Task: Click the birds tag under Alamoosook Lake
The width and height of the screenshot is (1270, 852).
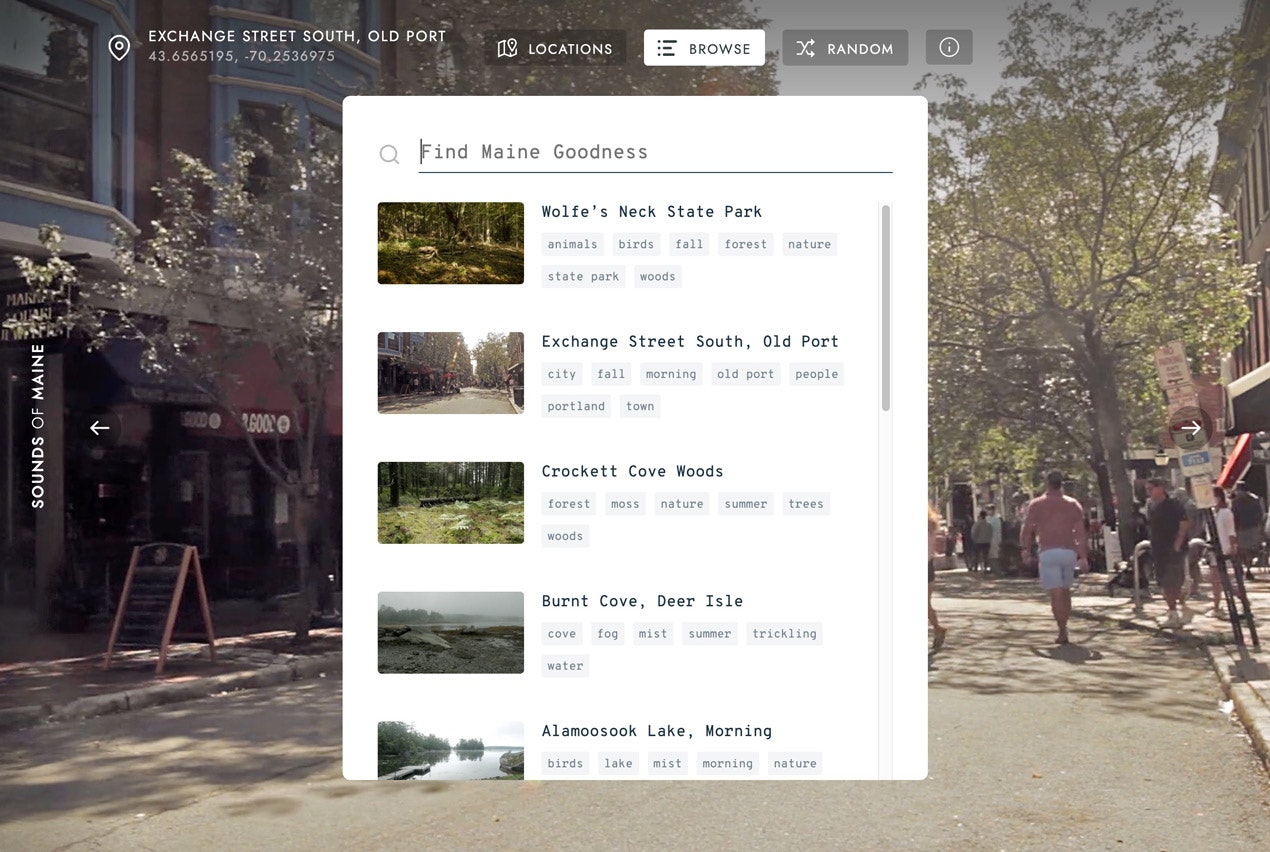Action: point(565,764)
